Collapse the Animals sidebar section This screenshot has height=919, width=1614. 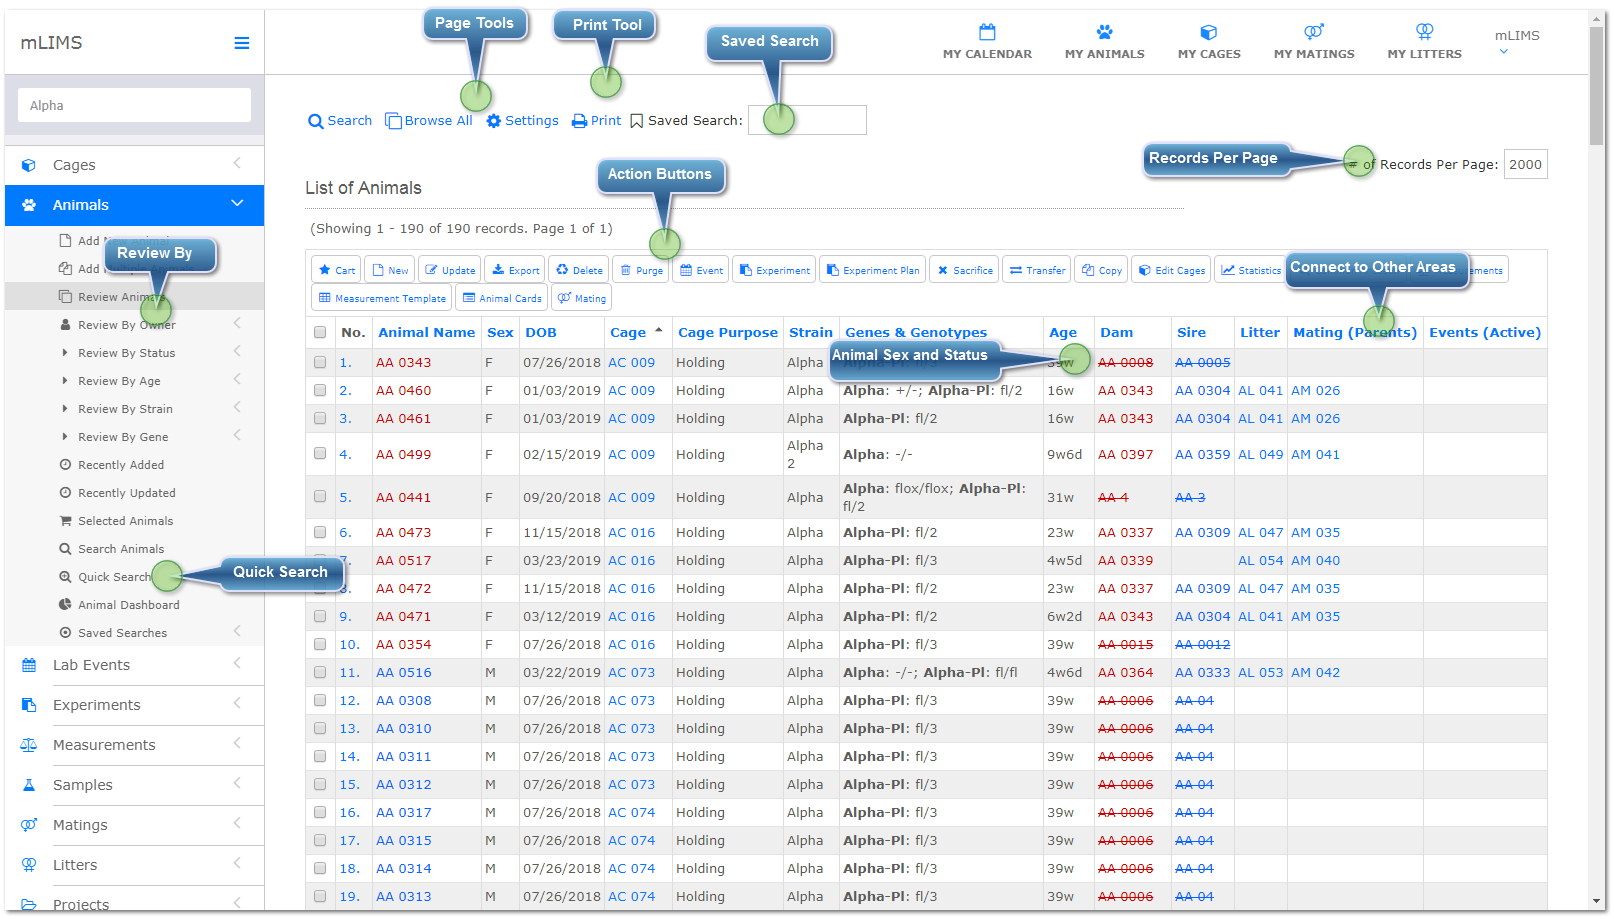134,205
